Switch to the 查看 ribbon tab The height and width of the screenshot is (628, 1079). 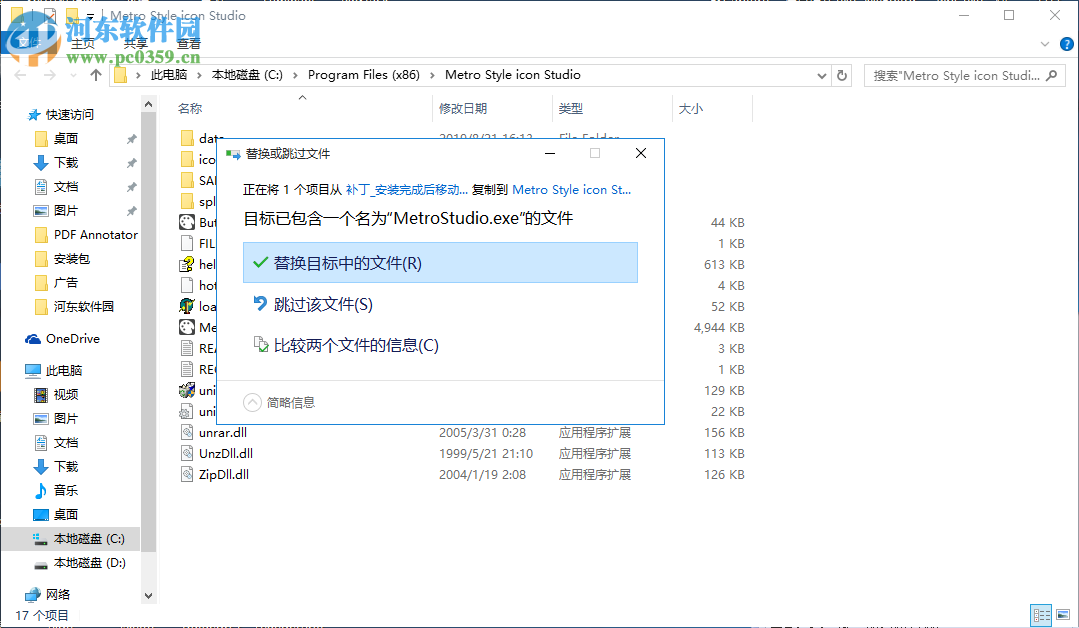189,43
